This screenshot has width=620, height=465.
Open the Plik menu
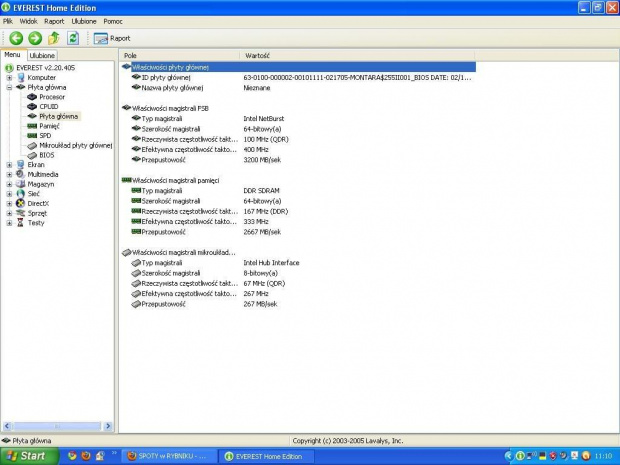[x=8, y=21]
